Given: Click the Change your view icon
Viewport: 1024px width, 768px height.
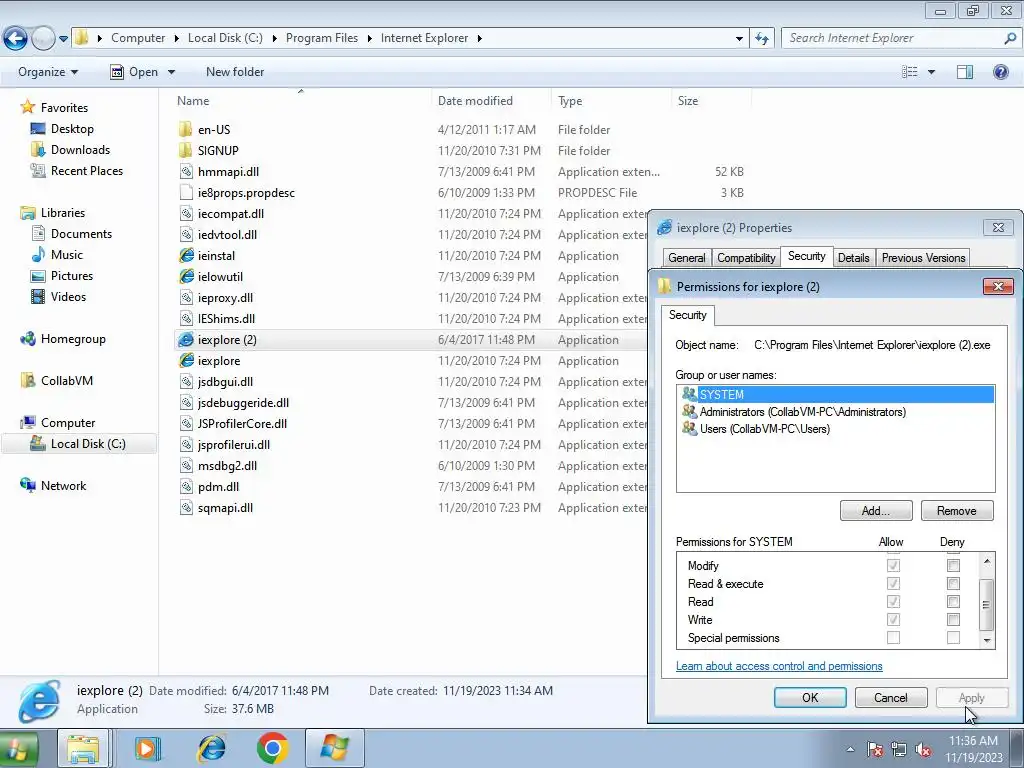Looking at the screenshot, I should click(909, 72).
